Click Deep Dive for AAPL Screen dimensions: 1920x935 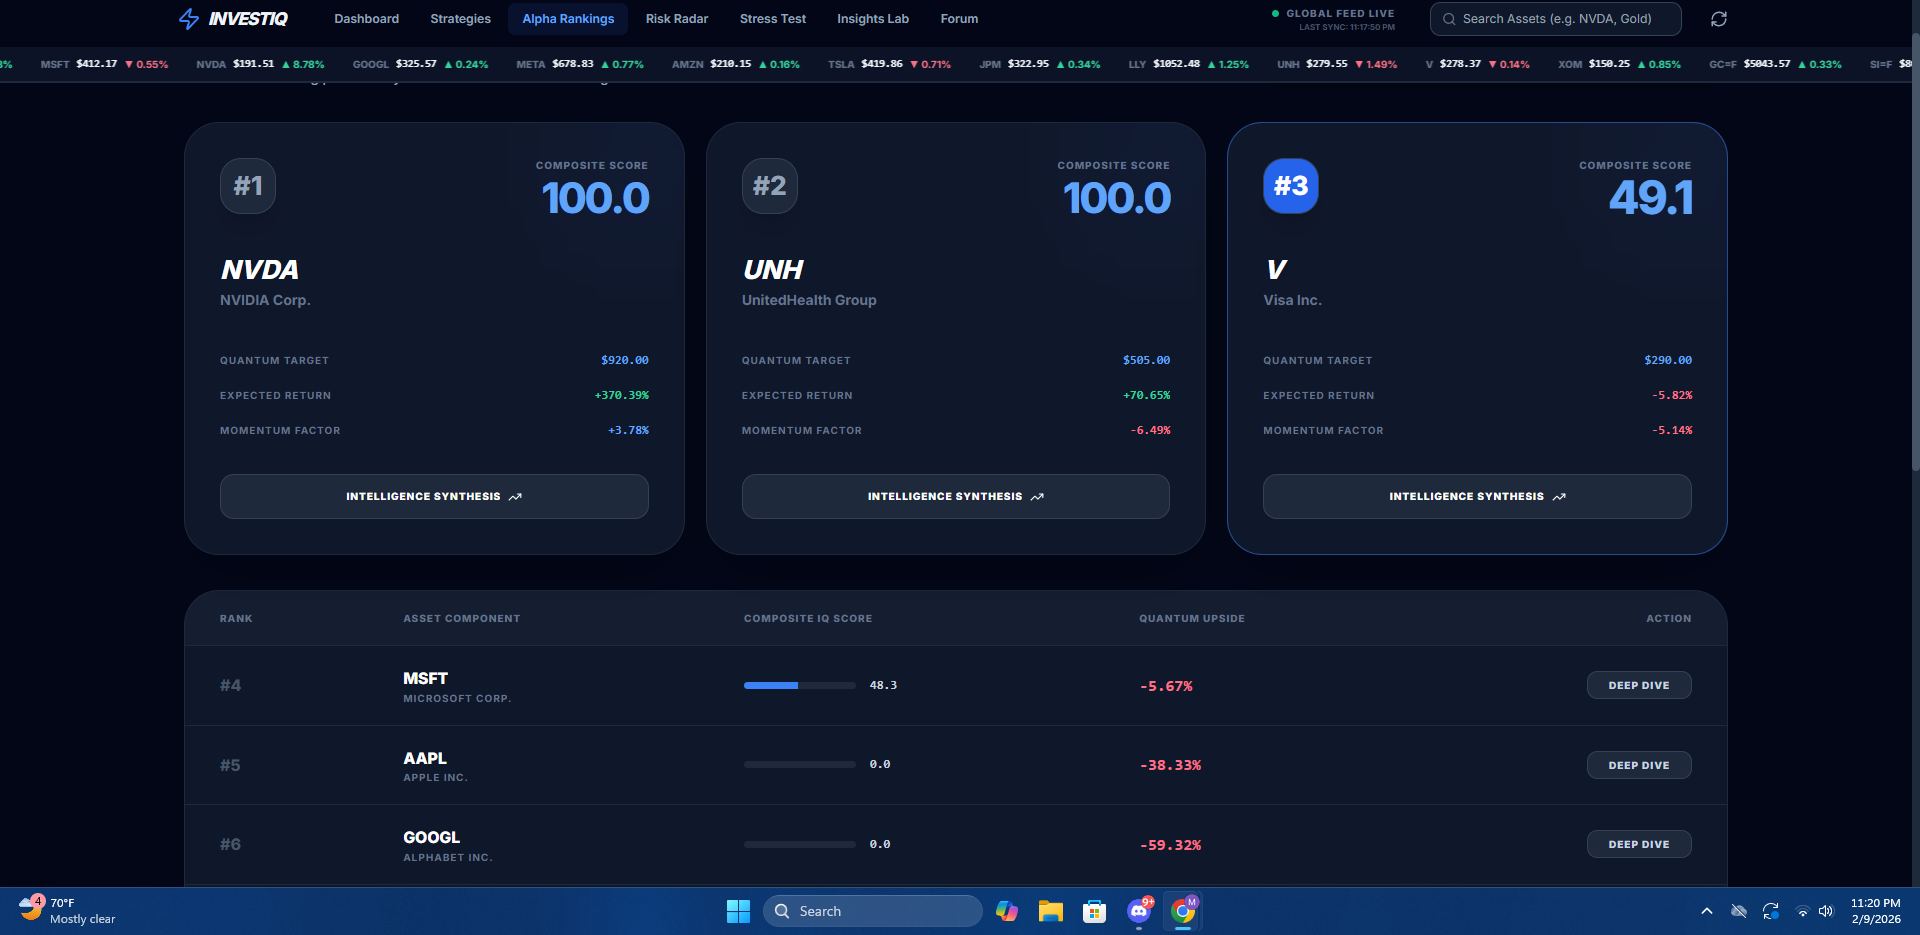(x=1639, y=765)
